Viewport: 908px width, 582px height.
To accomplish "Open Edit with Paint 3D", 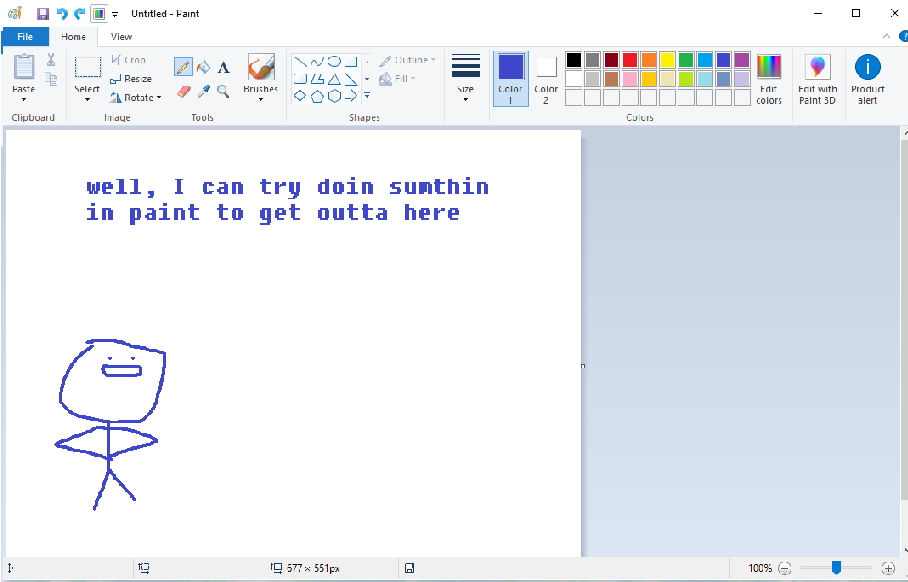I will [817, 79].
